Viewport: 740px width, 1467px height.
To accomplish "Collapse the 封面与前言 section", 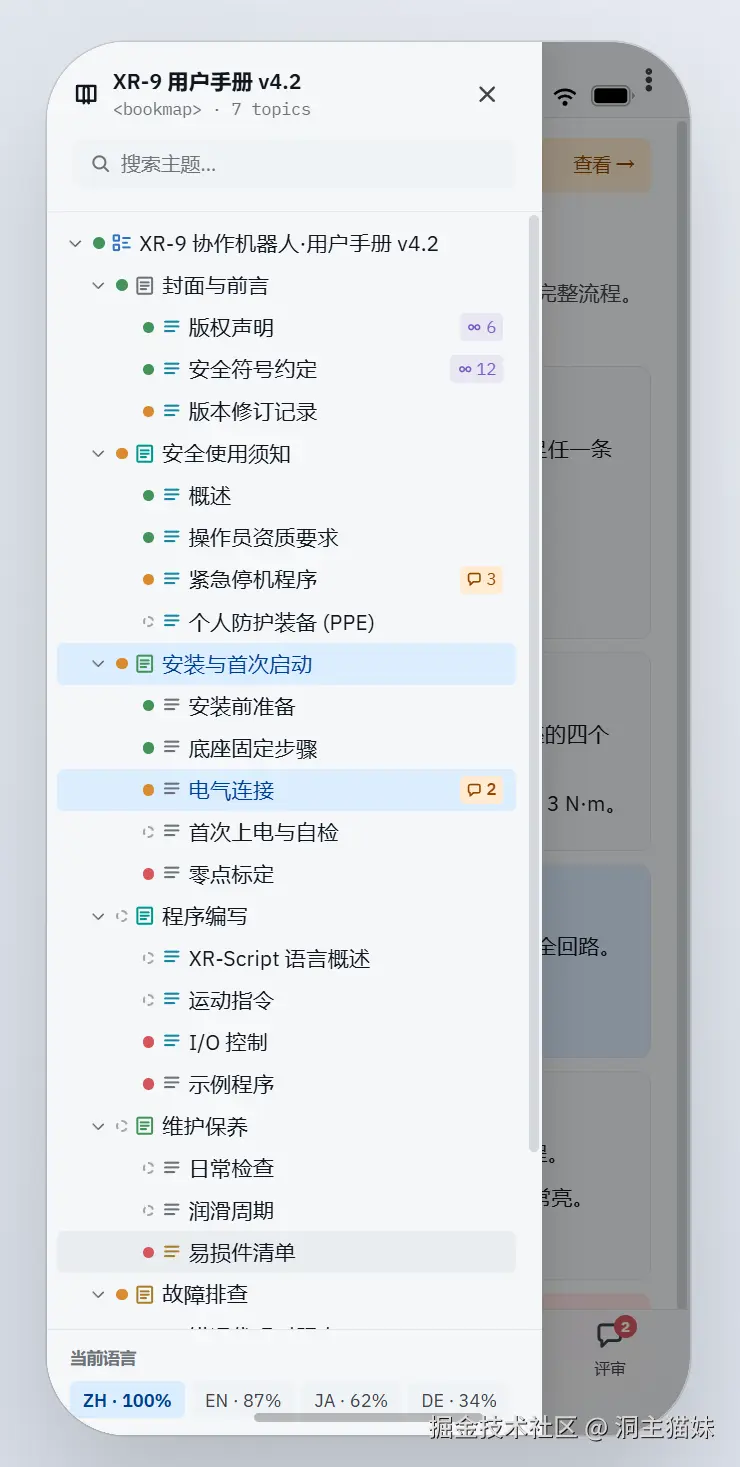I will [x=98, y=286].
